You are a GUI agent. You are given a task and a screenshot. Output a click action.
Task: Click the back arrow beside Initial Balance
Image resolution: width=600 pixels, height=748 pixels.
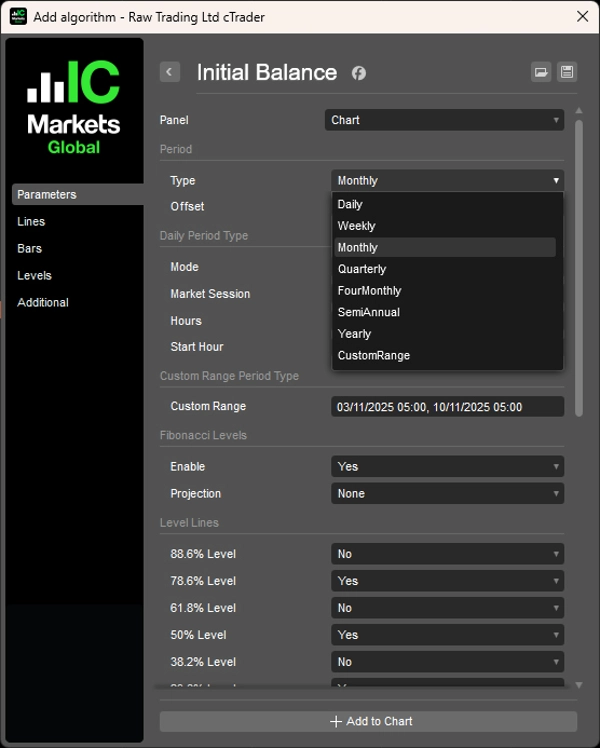pos(170,72)
